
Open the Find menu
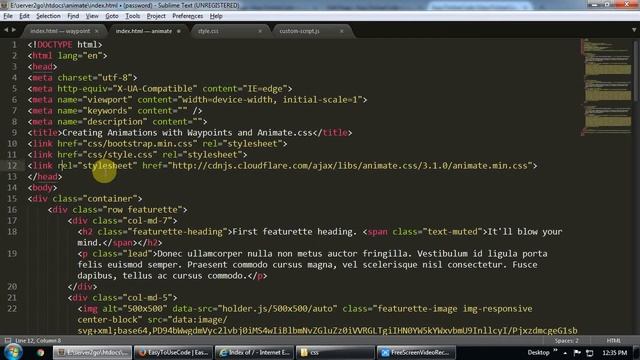73,16
